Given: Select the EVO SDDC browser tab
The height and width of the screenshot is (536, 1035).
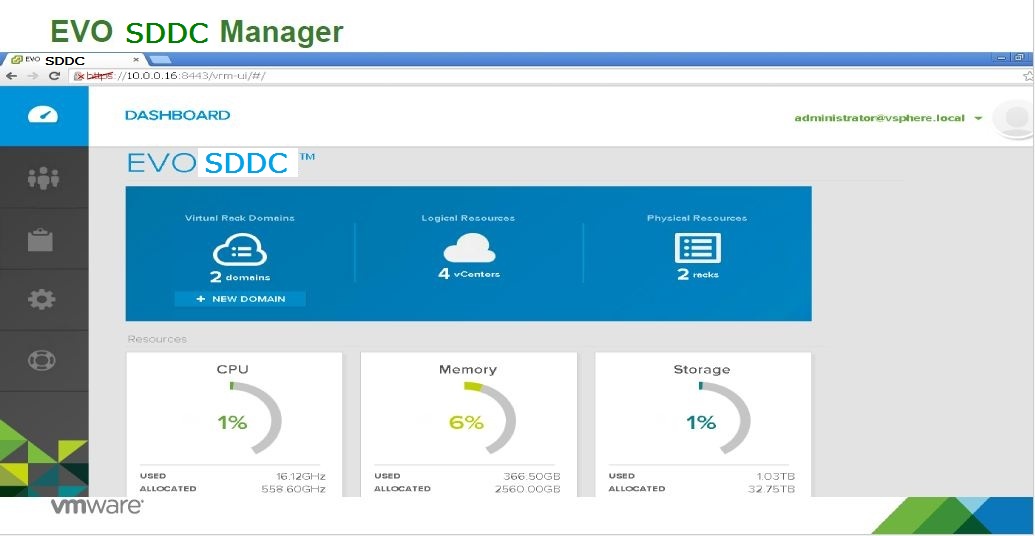Looking at the screenshot, I should pos(66,60).
